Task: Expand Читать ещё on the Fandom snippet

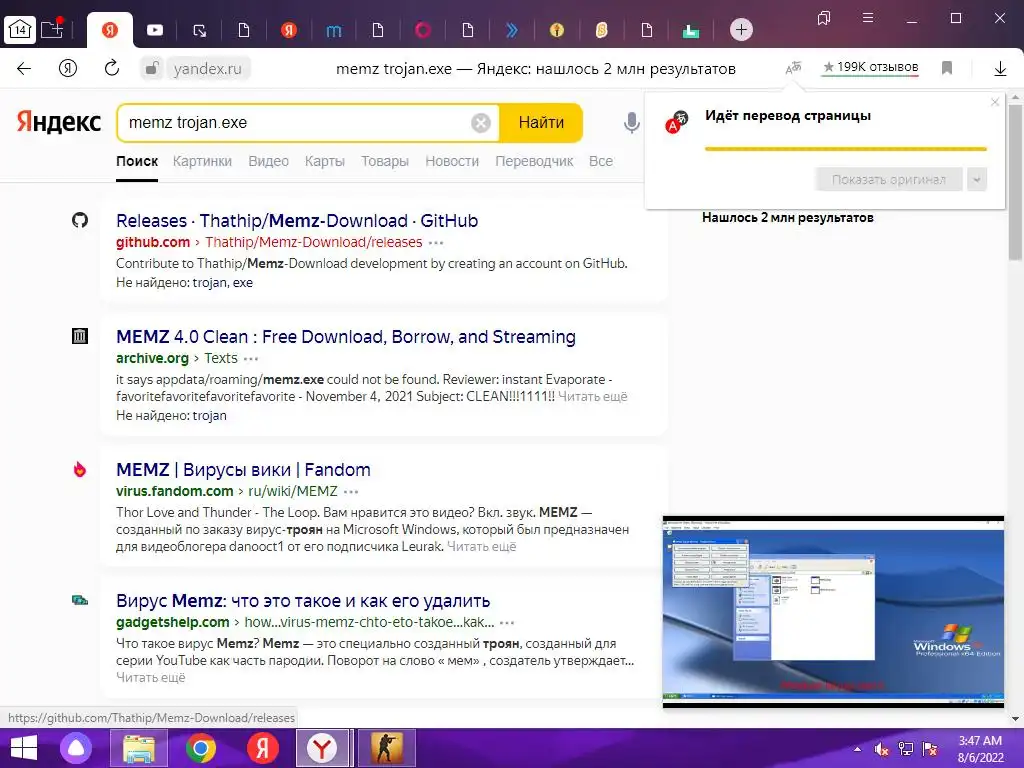Action: [481, 547]
